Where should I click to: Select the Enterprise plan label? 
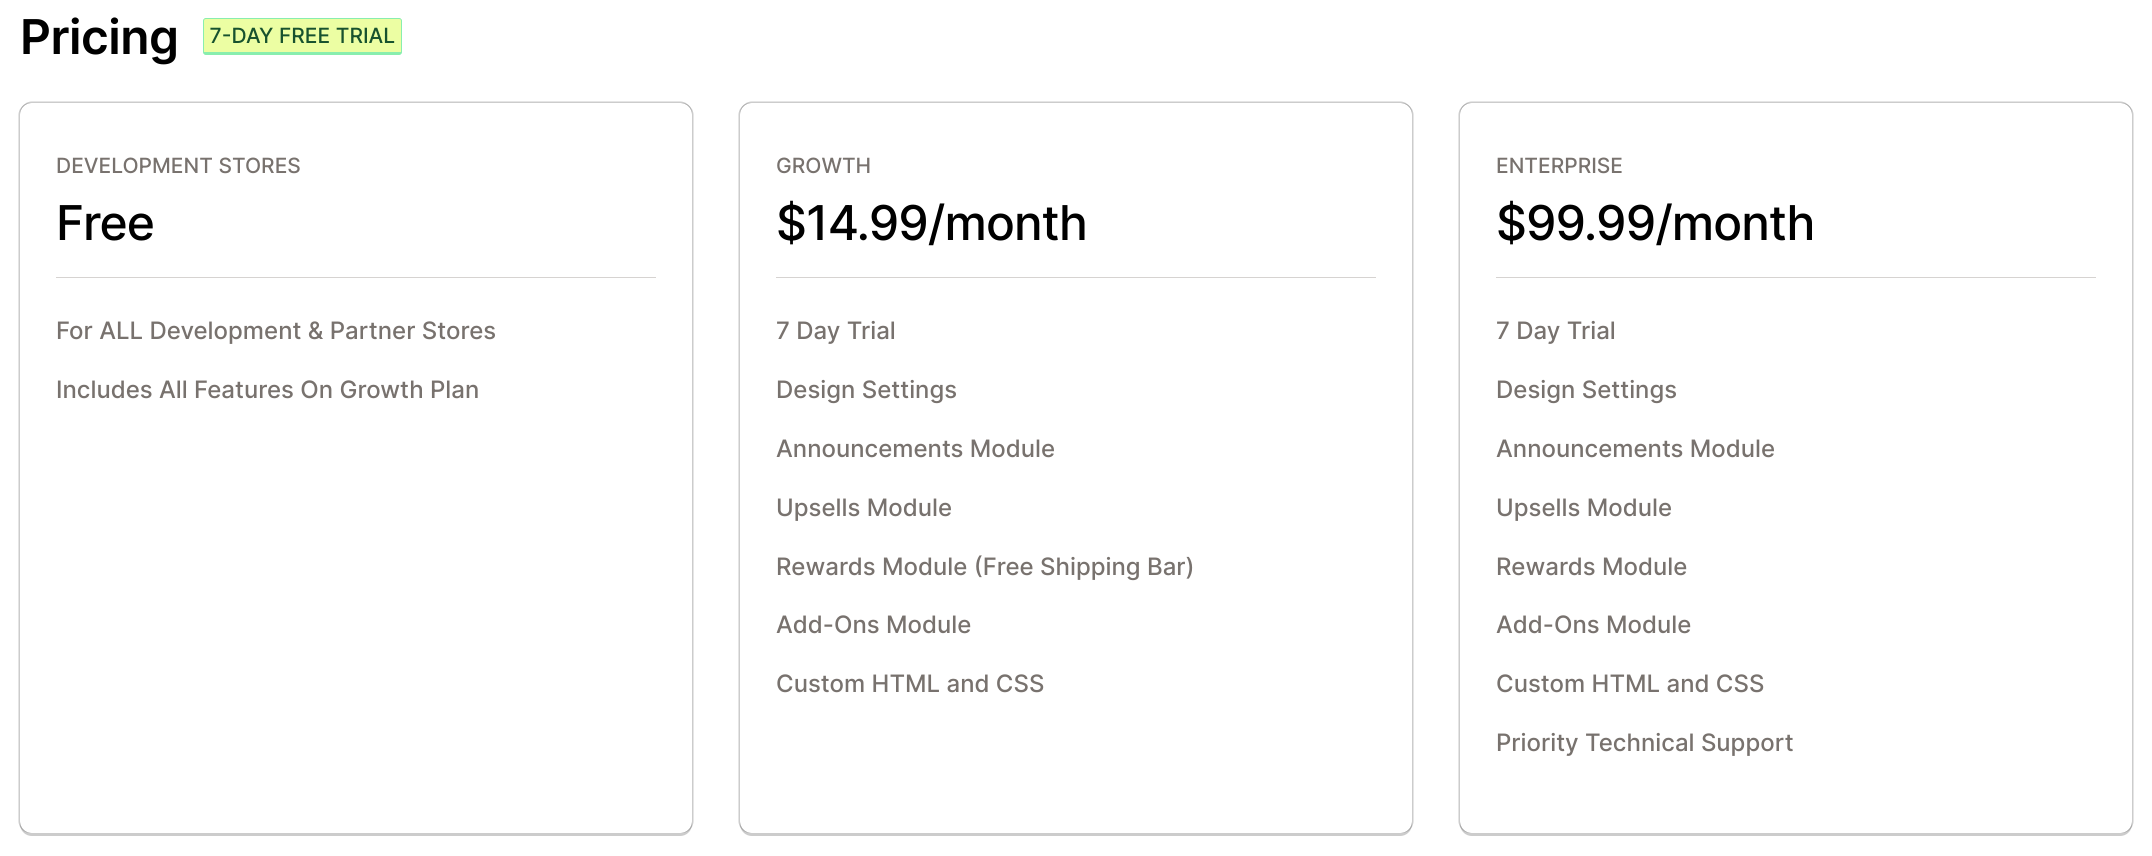(x=1559, y=166)
